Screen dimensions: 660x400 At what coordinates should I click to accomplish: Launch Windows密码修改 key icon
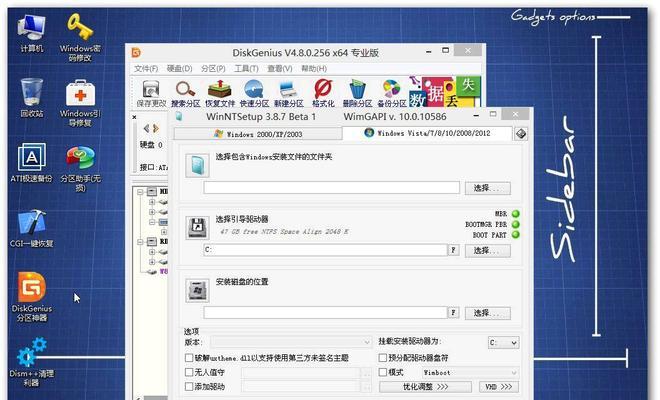(80, 37)
